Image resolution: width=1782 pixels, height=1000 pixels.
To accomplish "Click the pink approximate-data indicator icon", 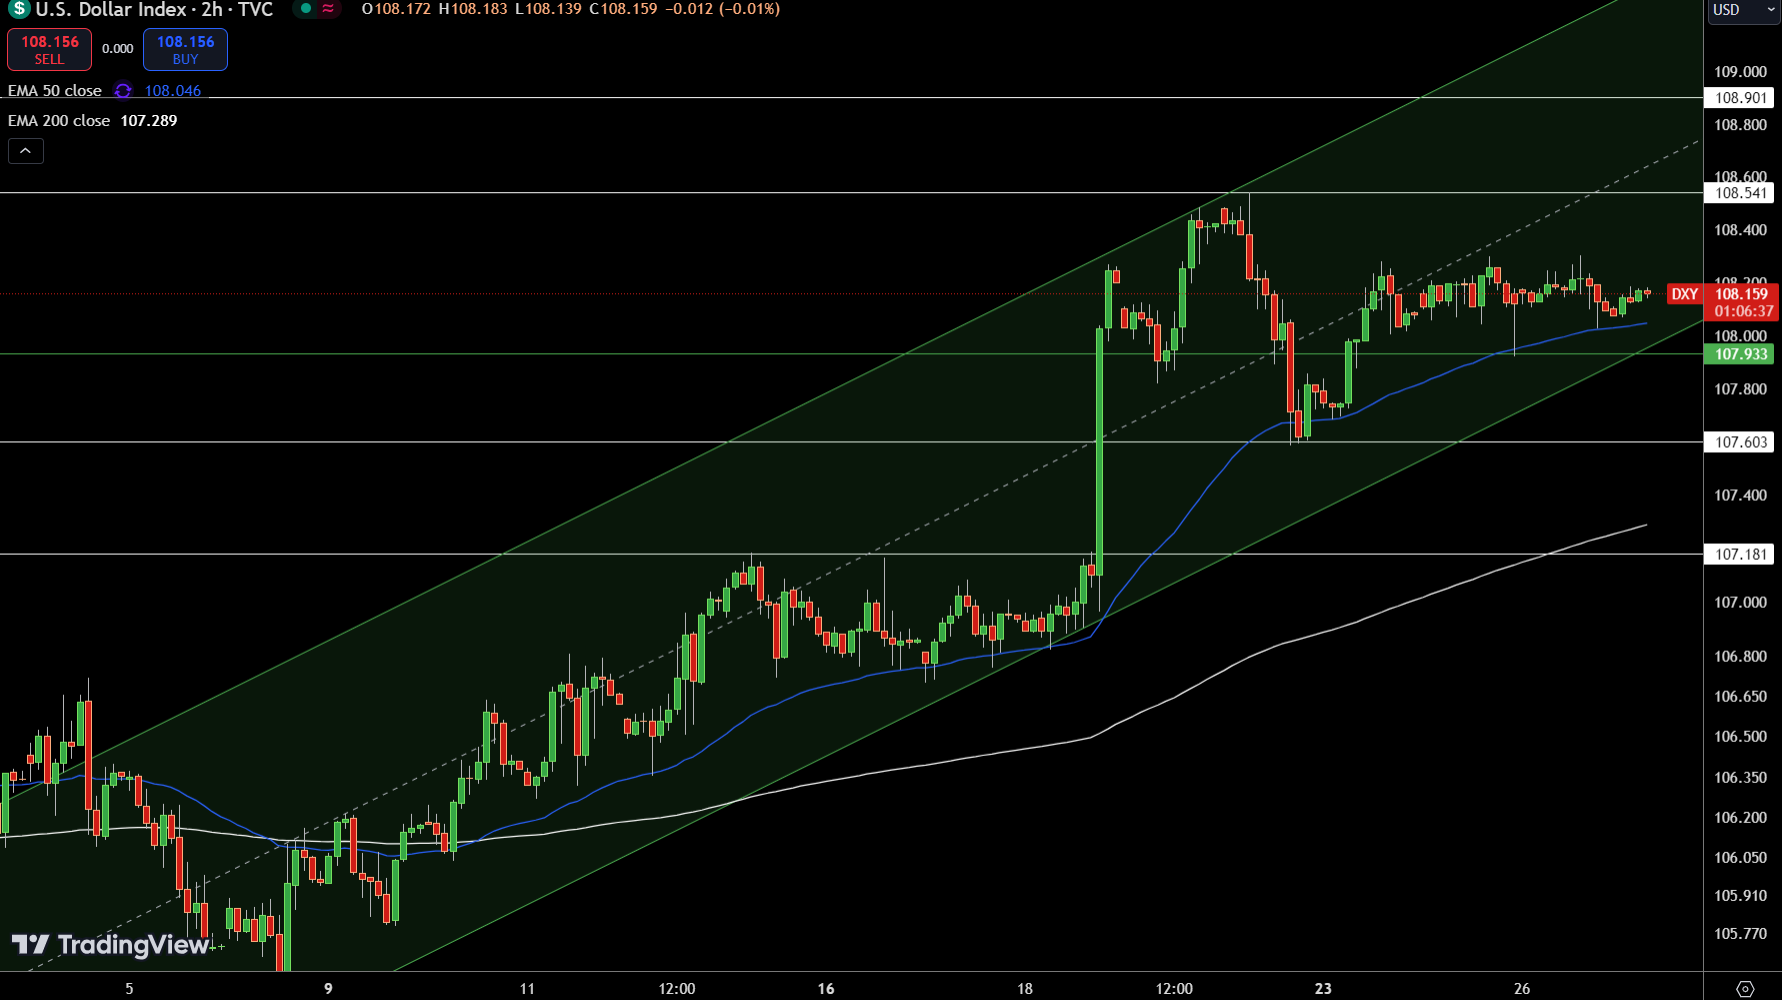I will (x=328, y=9).
